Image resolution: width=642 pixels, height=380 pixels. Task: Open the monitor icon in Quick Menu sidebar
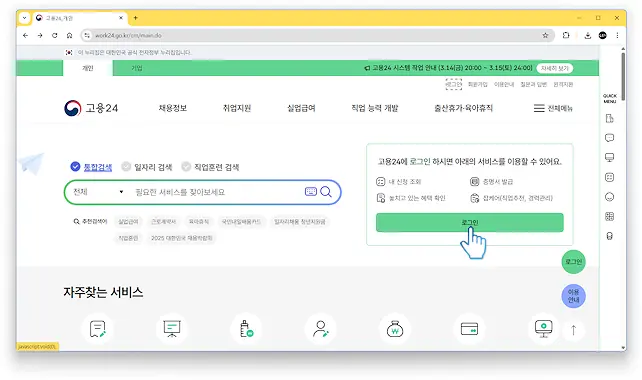coord(610,158)
